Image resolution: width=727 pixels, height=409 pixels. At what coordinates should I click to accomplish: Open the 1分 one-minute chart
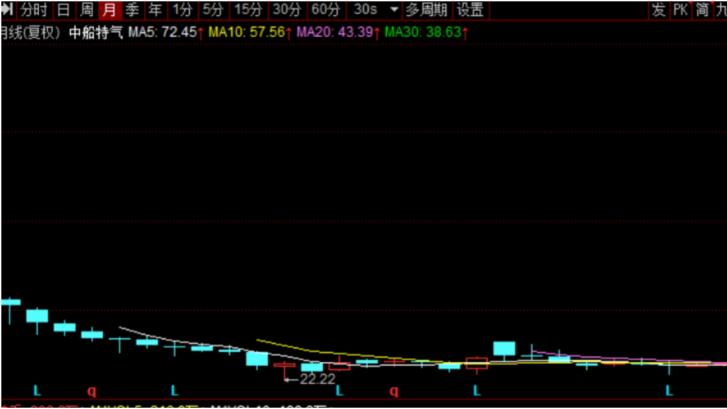click(182, 10)
